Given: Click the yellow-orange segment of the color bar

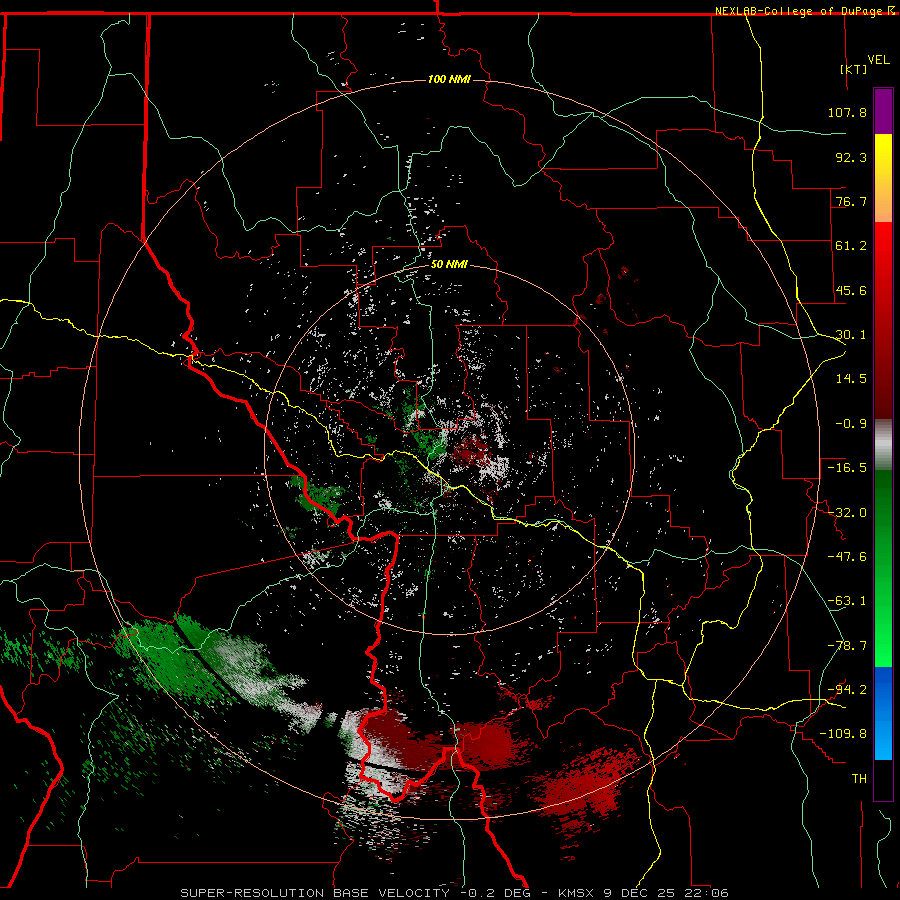Looking at the screenshot, I should 883,178.
